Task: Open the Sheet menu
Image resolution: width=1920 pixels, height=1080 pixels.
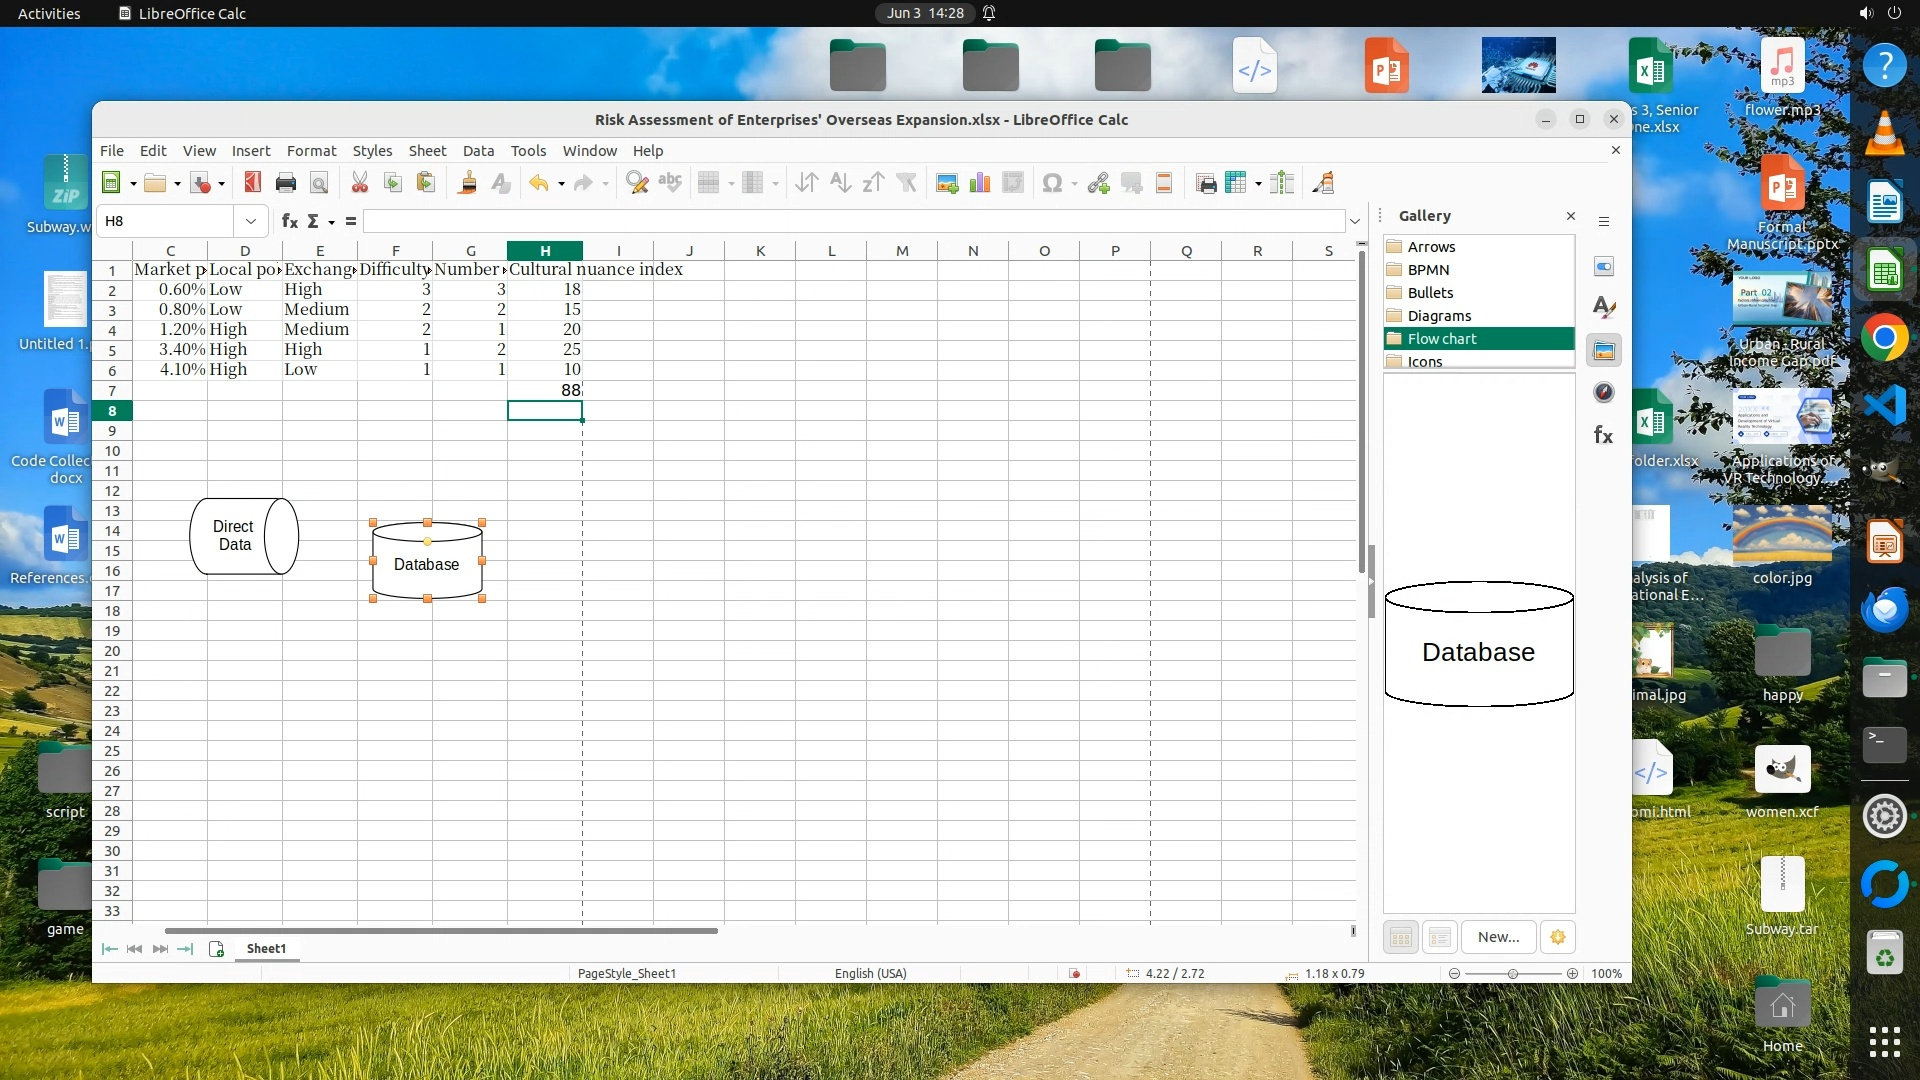Action: [x=427, y=150]
